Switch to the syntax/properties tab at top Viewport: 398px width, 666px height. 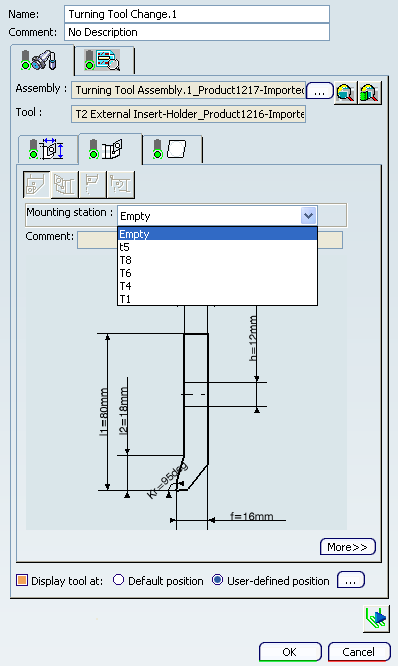(x=104, y=61)
